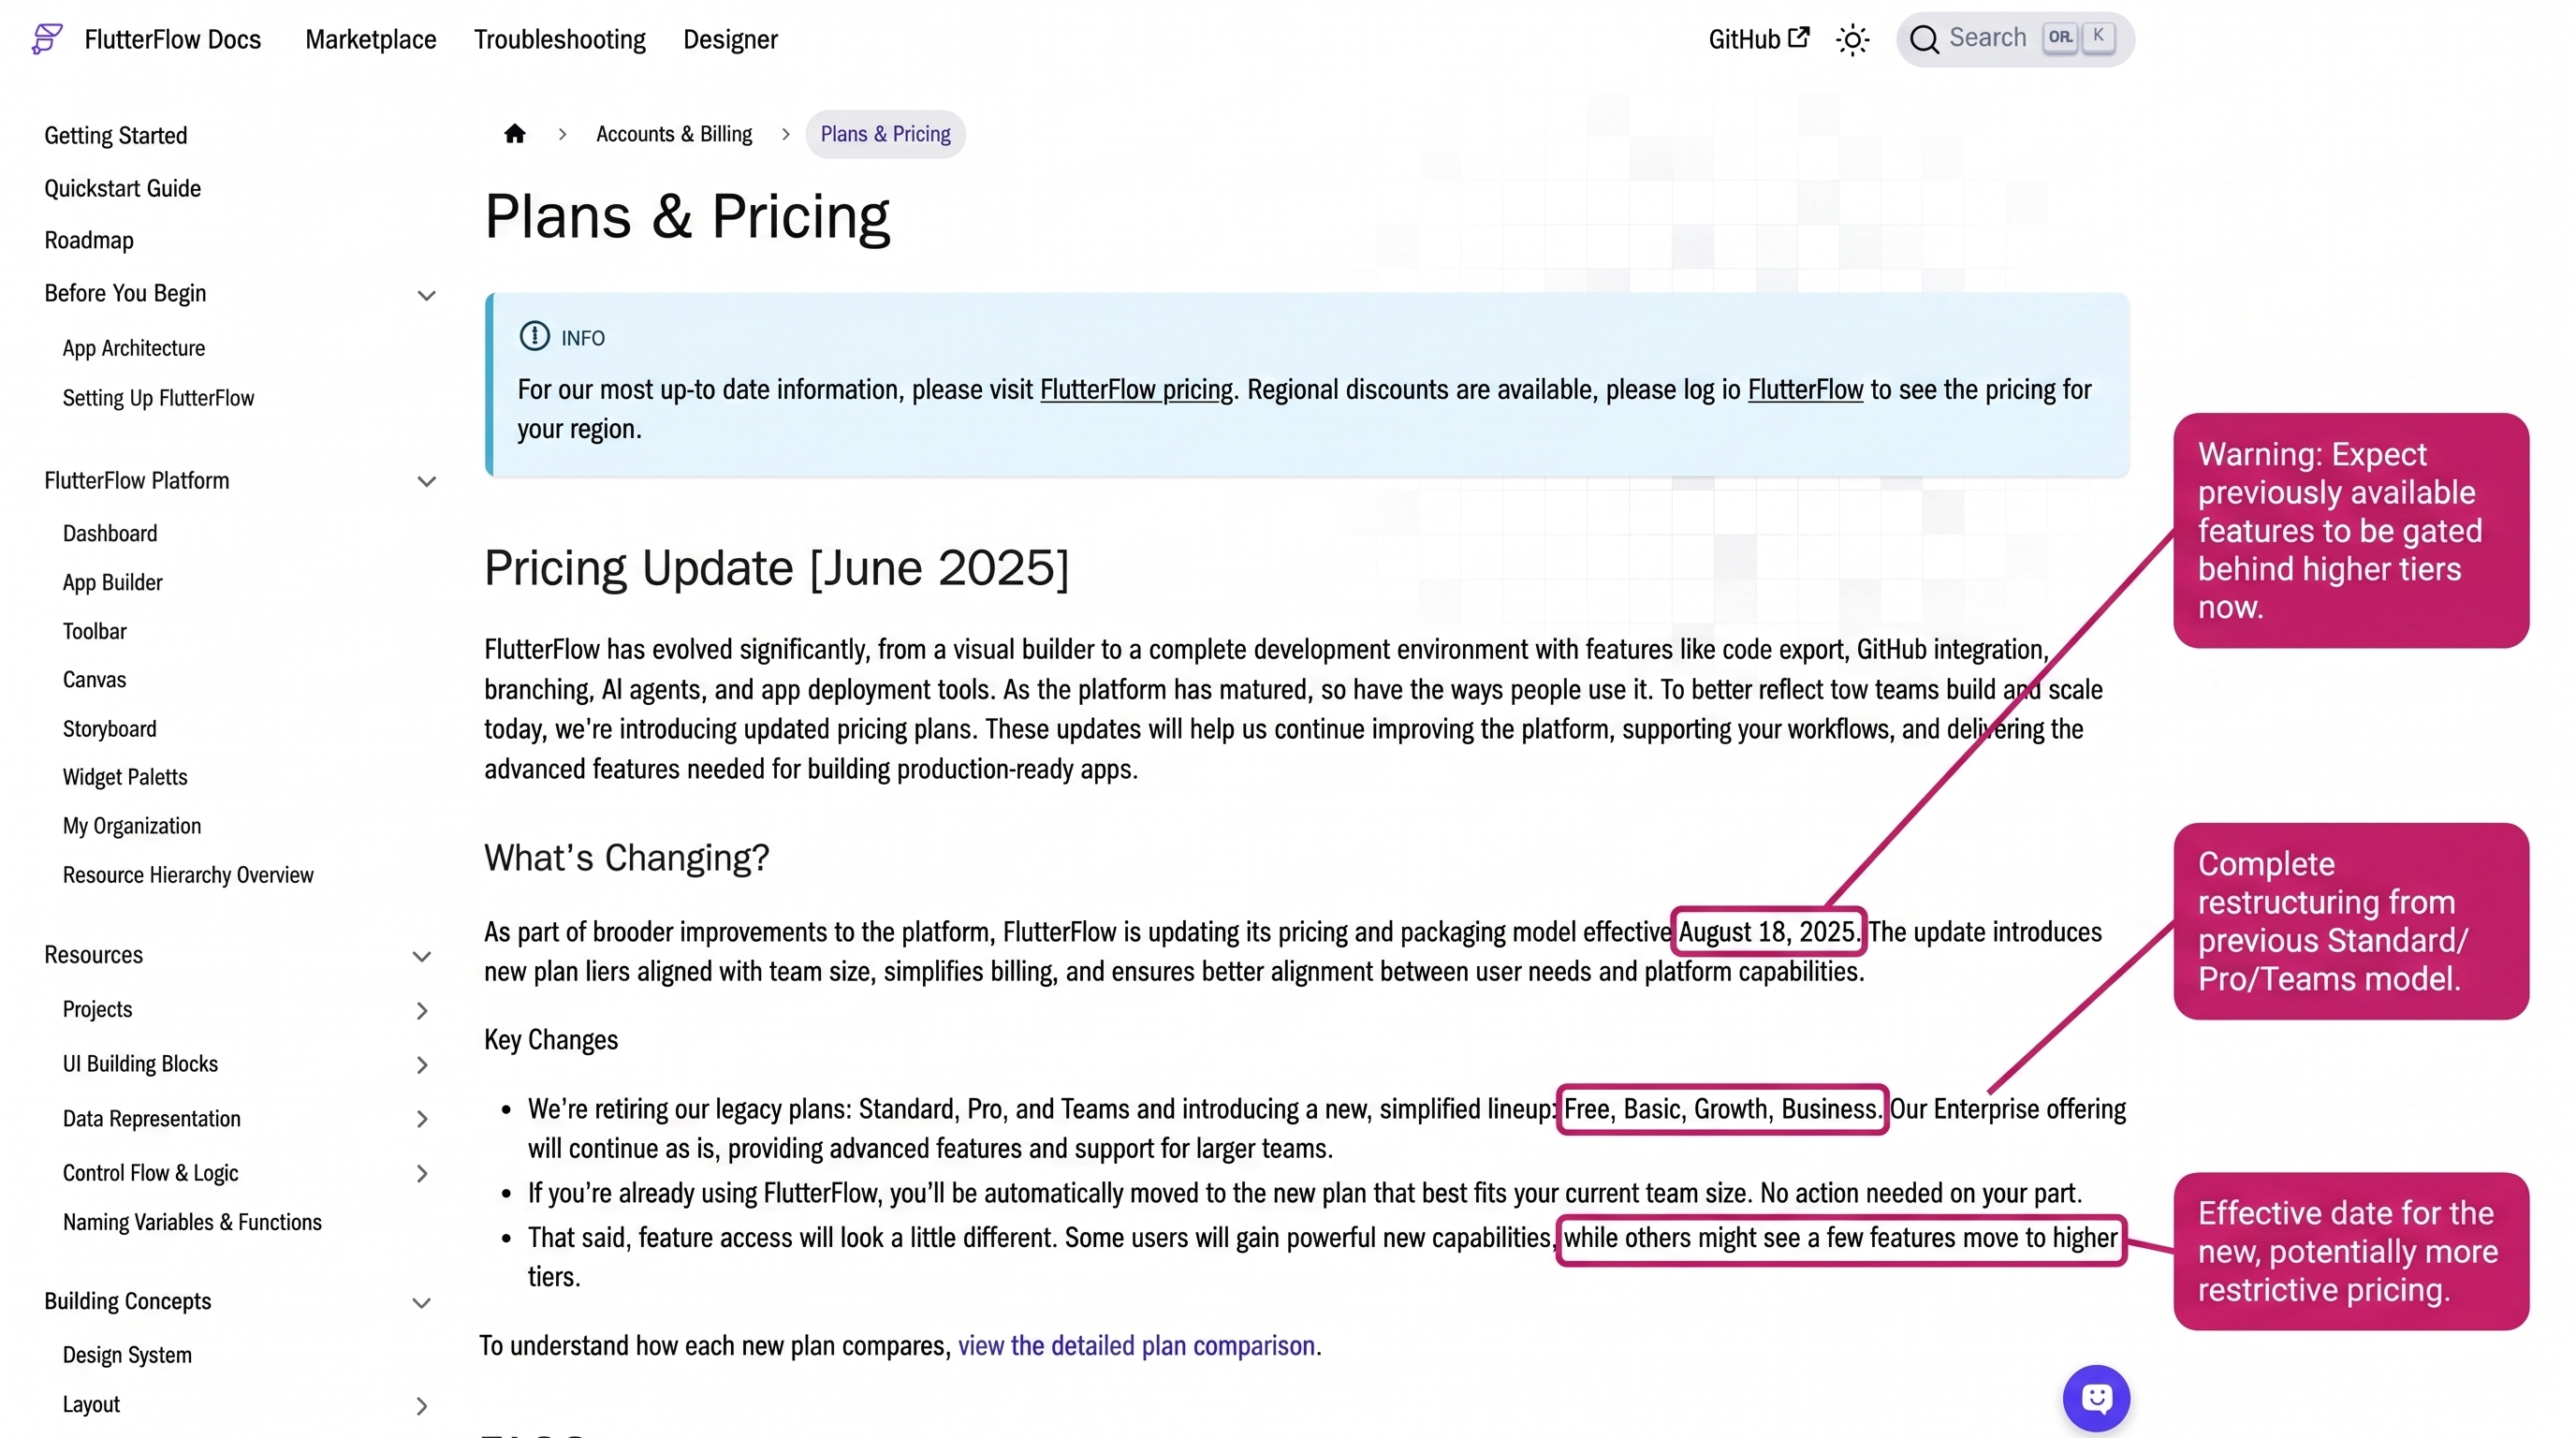
Task: Expand the Projects sidebar chevron
Action: pos(422,1010)
